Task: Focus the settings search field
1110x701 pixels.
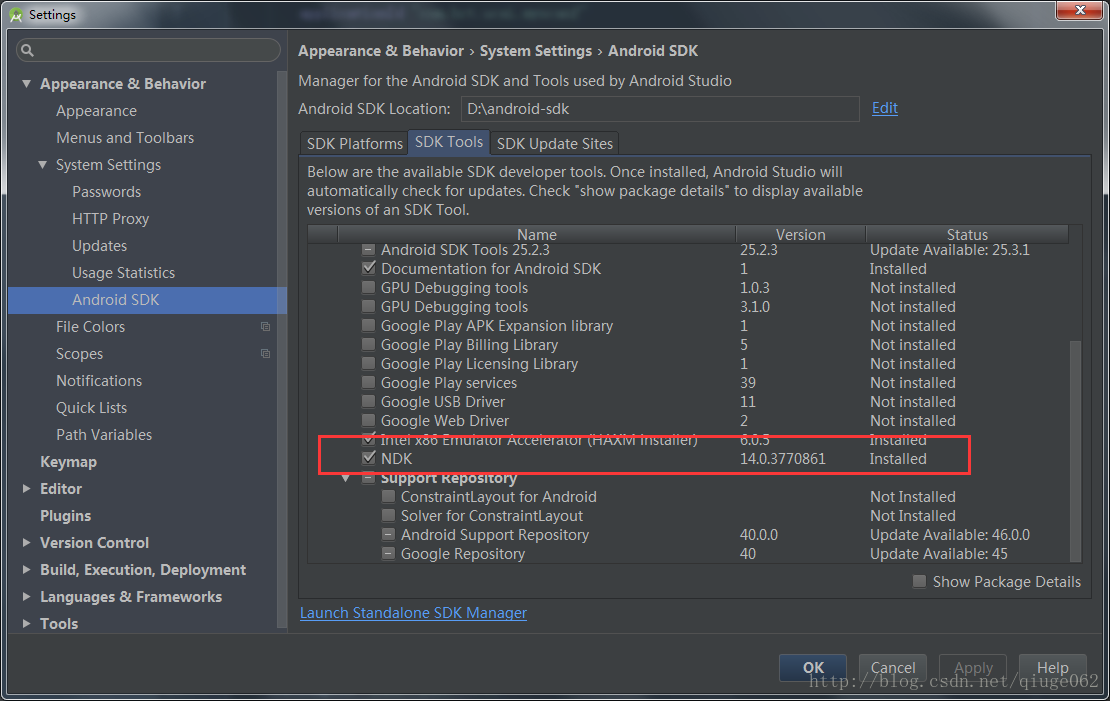Action: click(x=149, y=50)
